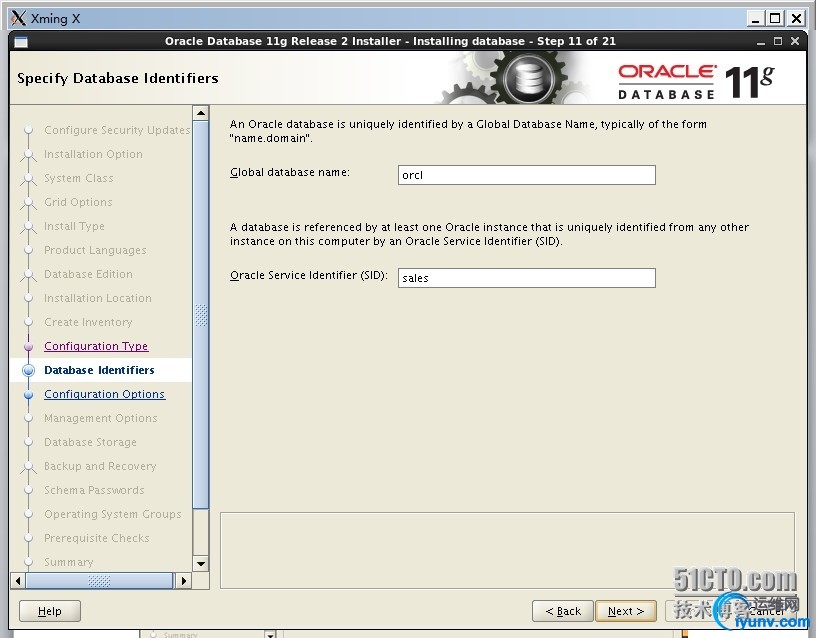816x638 pixels.
Task: Click the Xming X logo icon
Action: click(18, 18)
